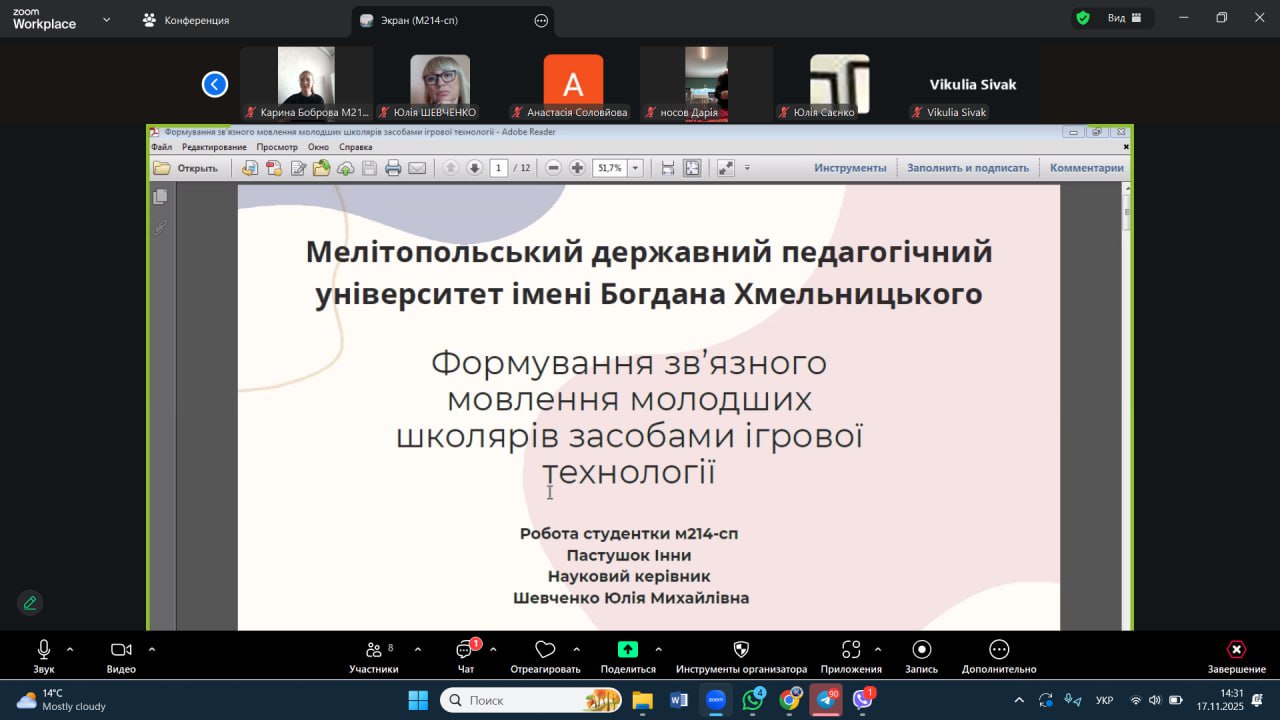Toggle microphone mute in Zoom
The image size is (1280, 720).
[x=43, y=650]
